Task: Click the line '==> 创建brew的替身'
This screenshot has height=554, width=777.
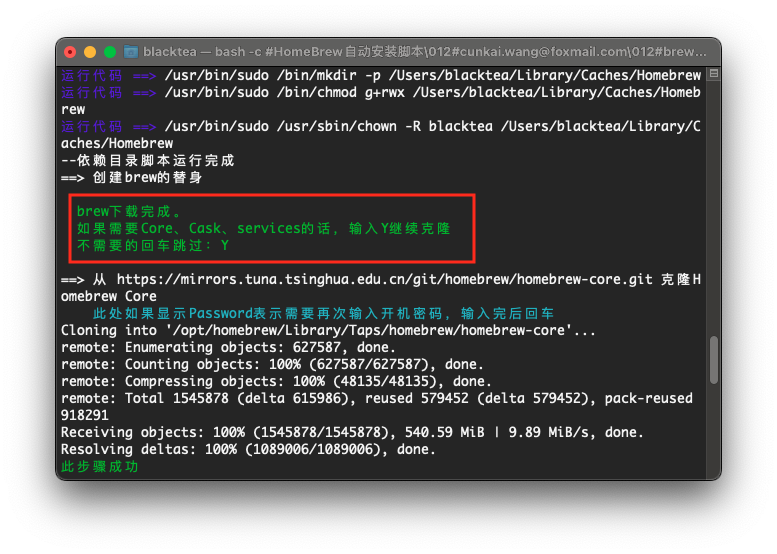Action: click(131, 177)
